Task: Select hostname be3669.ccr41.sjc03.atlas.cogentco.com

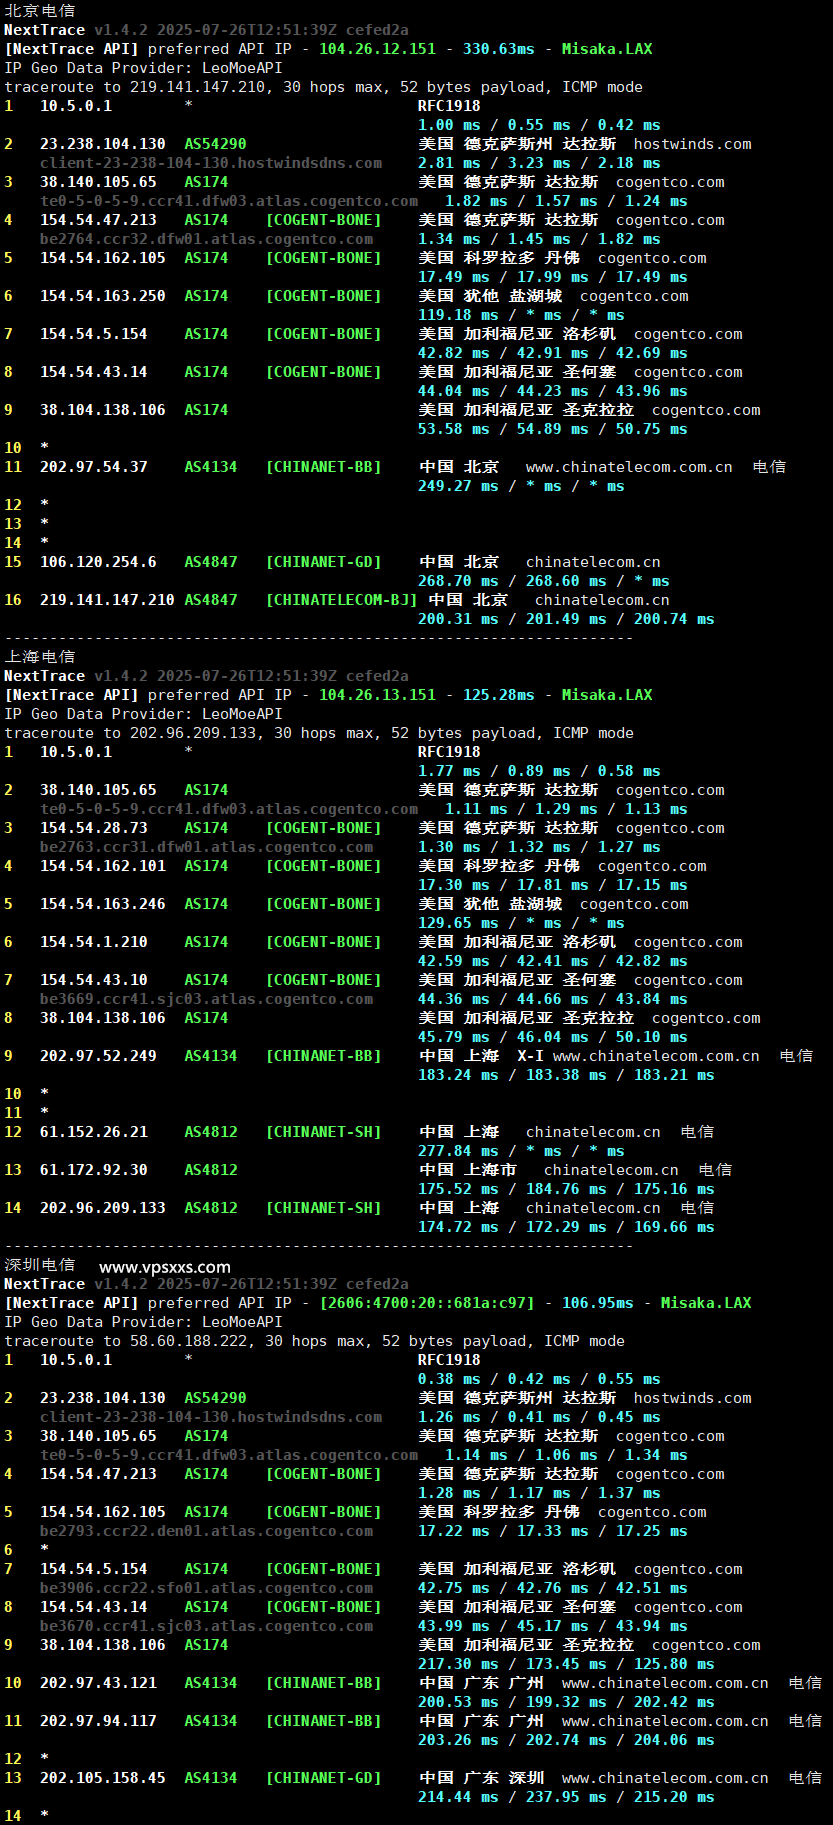Action: point(206,999)
